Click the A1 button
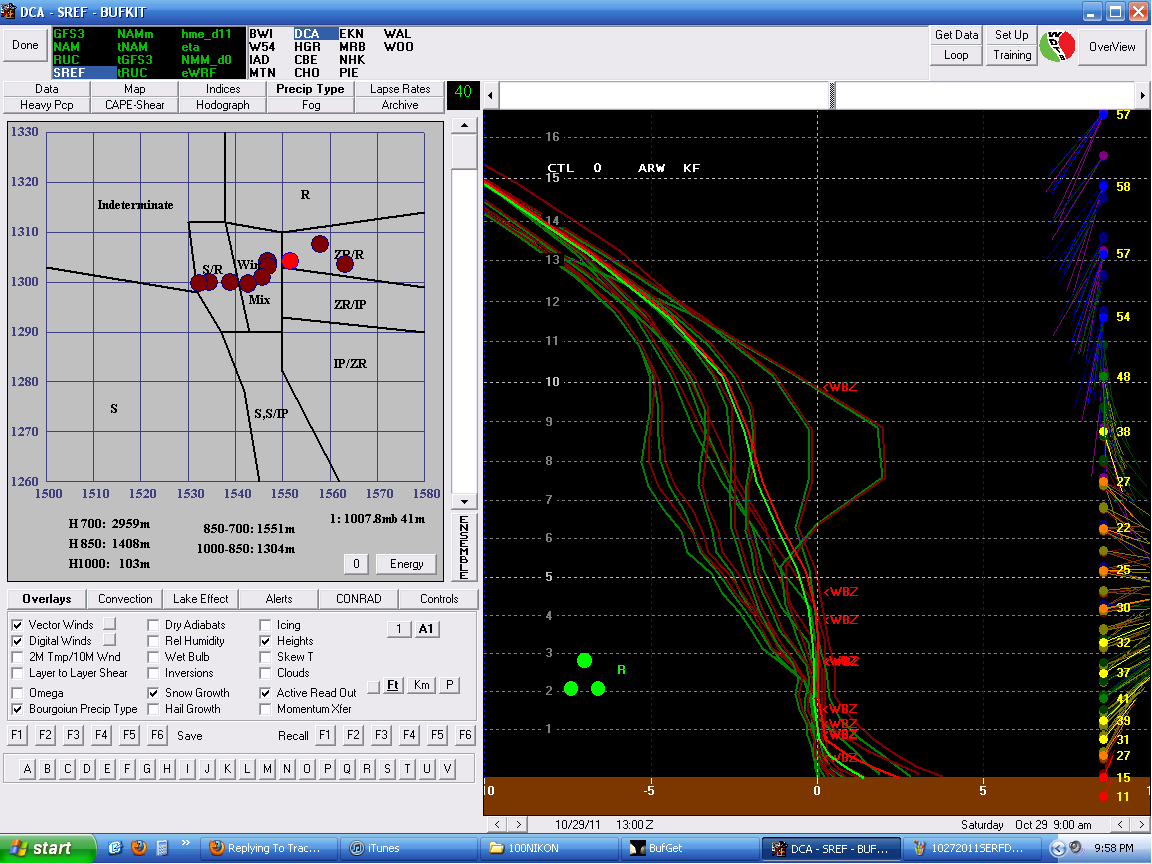The image size is (1152, 864). (x=426, y=629)
